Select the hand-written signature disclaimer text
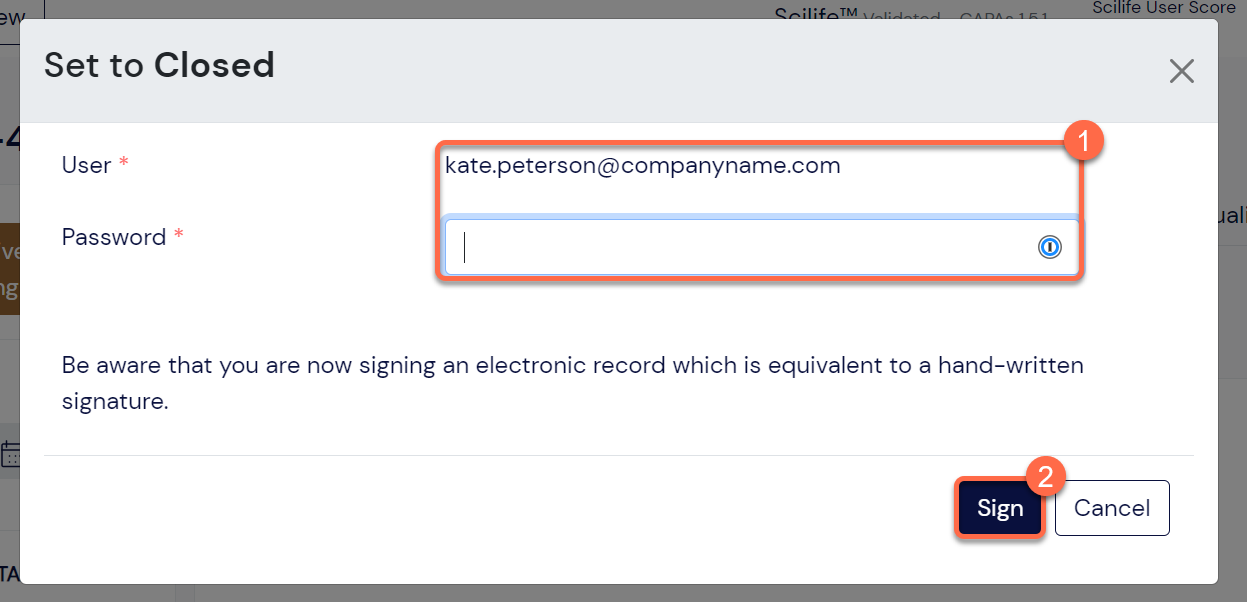1247x602 pixels. pos(573,384)
